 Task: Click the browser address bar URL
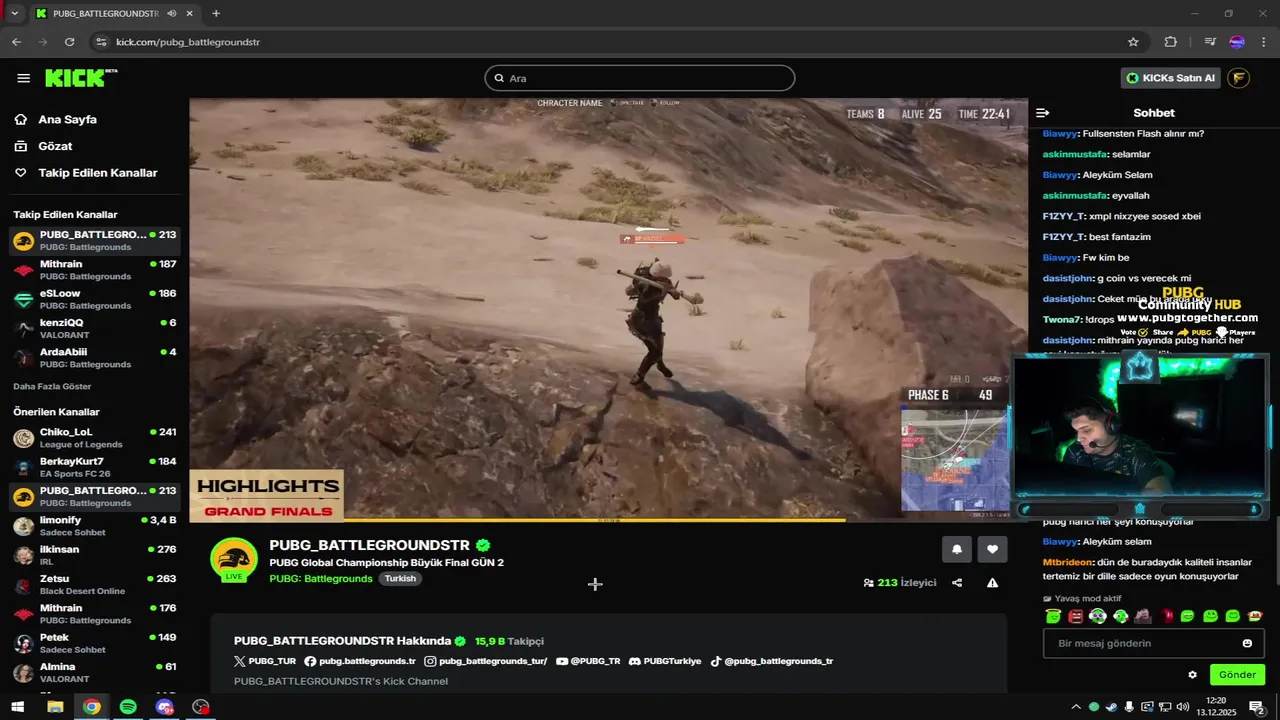(x=188, y=42)
